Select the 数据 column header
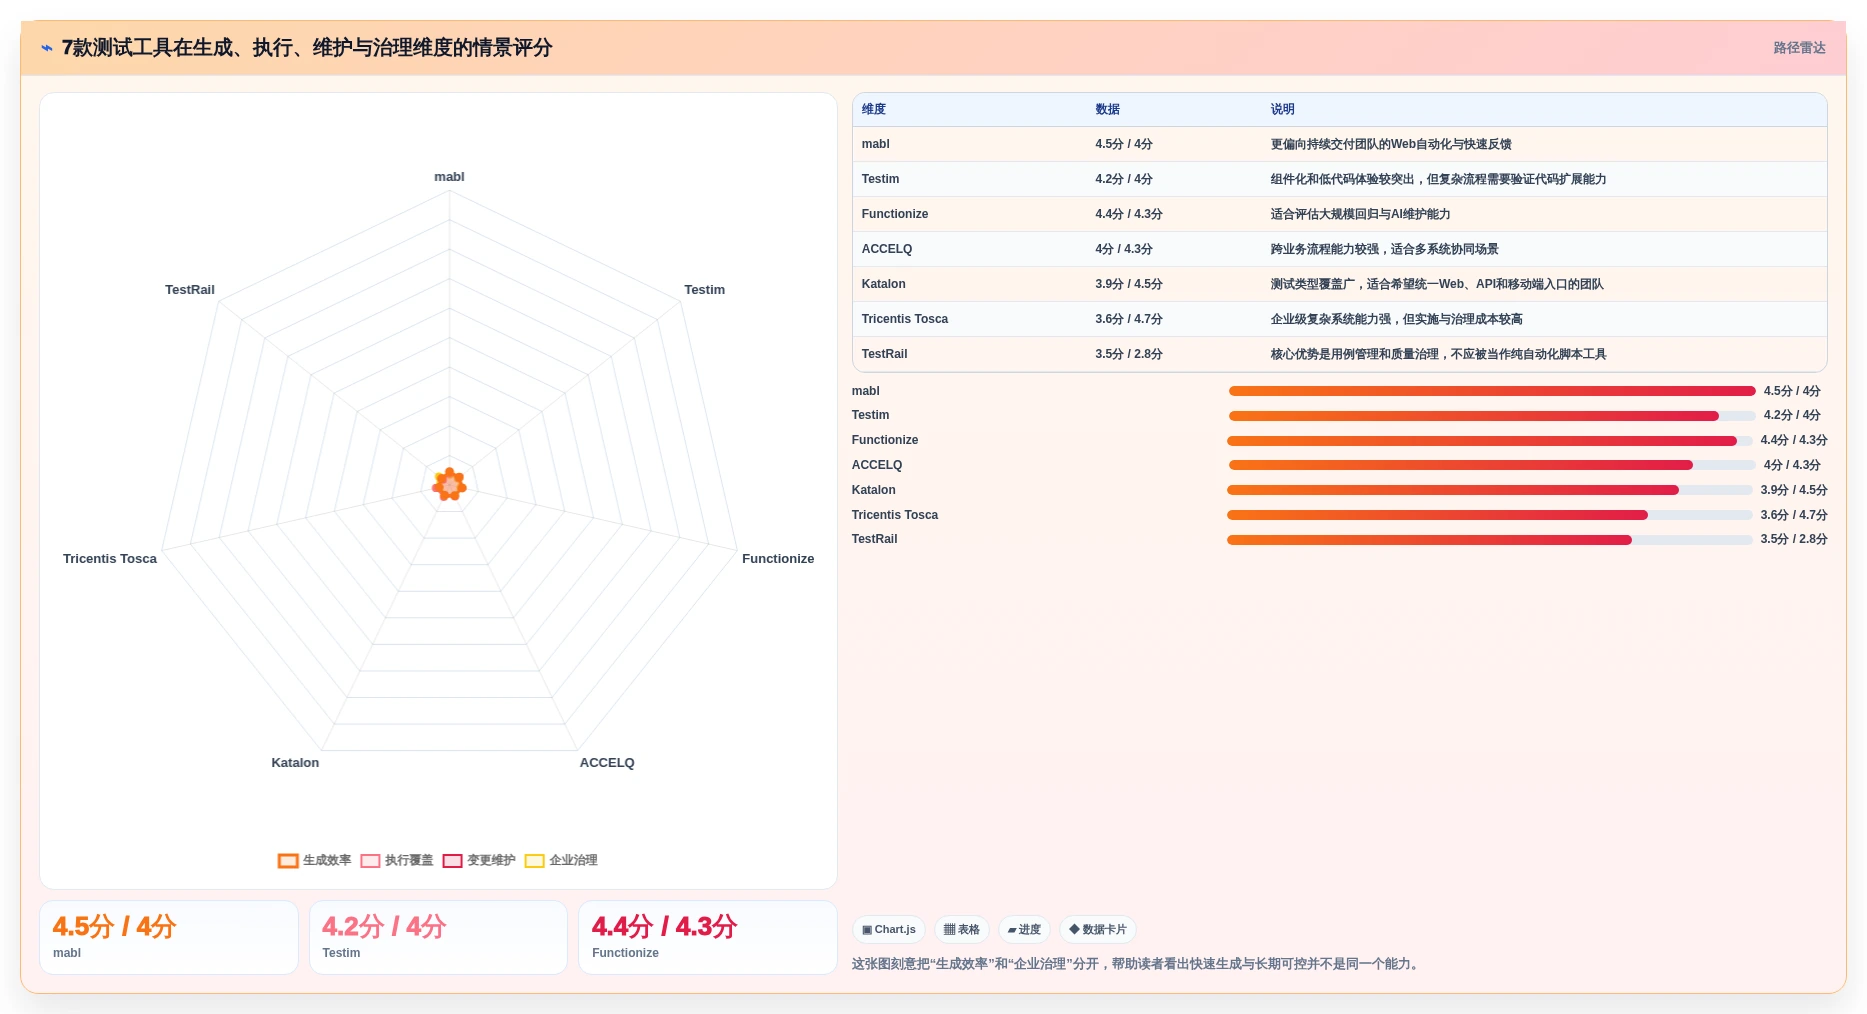This screenshot has width=1867, height=1014. pyautogui.click(x=1107, y=109)
